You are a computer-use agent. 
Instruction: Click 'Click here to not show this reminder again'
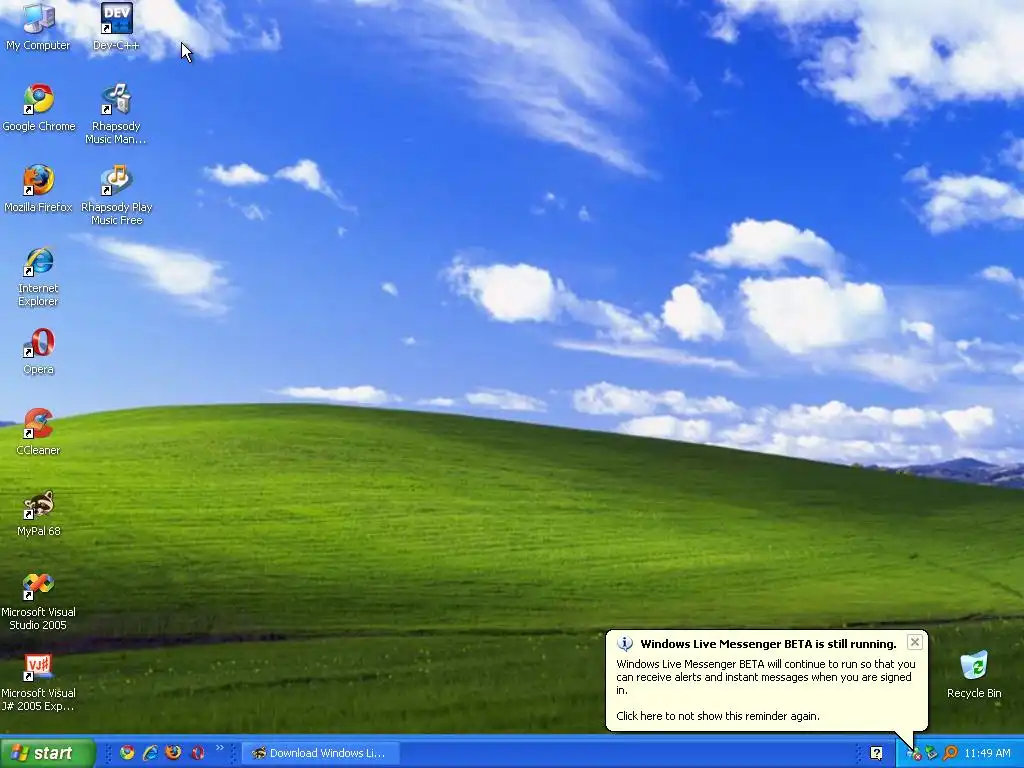coord(718,716)
